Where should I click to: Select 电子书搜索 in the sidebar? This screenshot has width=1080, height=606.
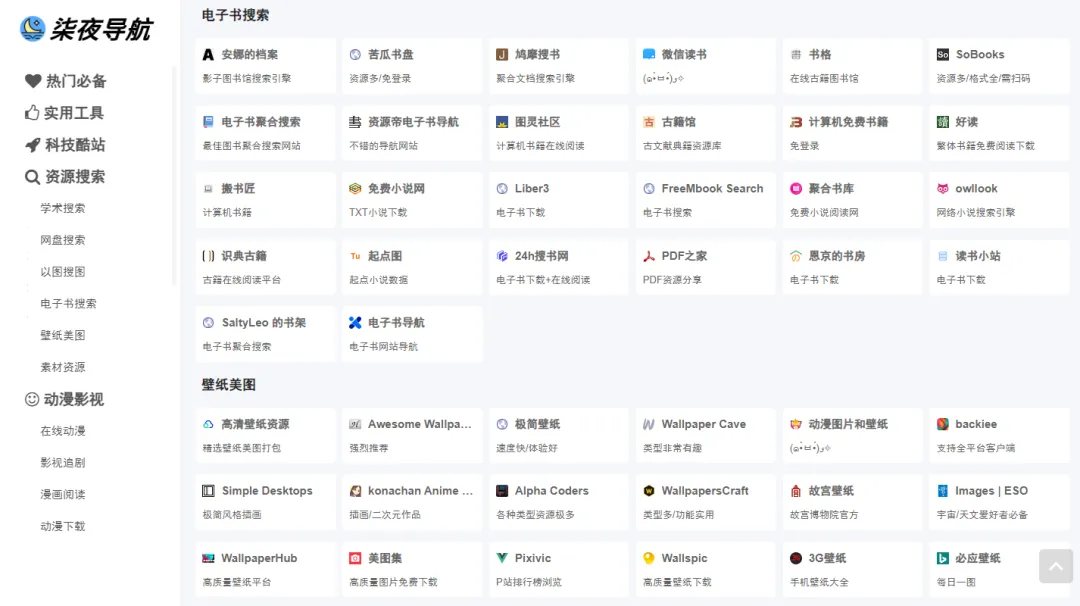pyautogui.click(x=68, y=303)
